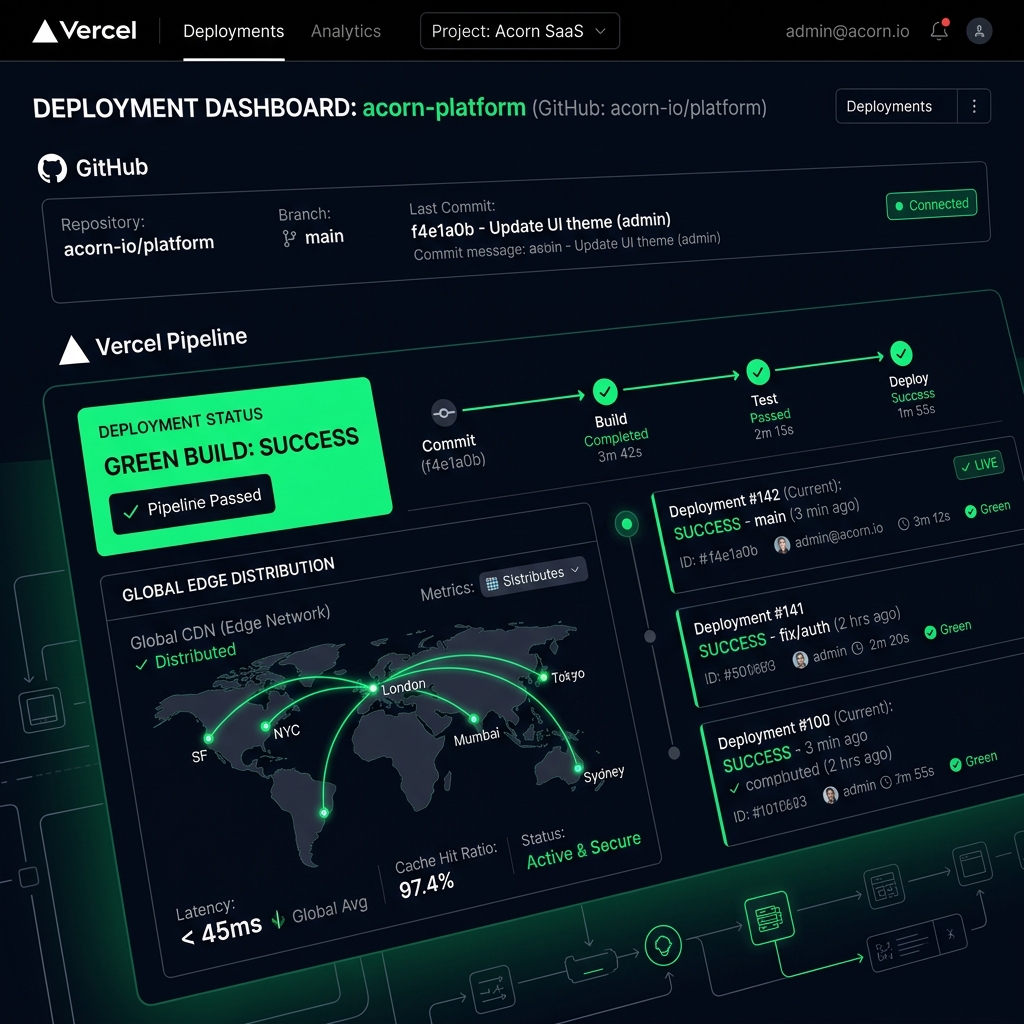1024x1024 pixels.
Task: Select the timeline marker beside Deployment #141
Action: (650, 636)
